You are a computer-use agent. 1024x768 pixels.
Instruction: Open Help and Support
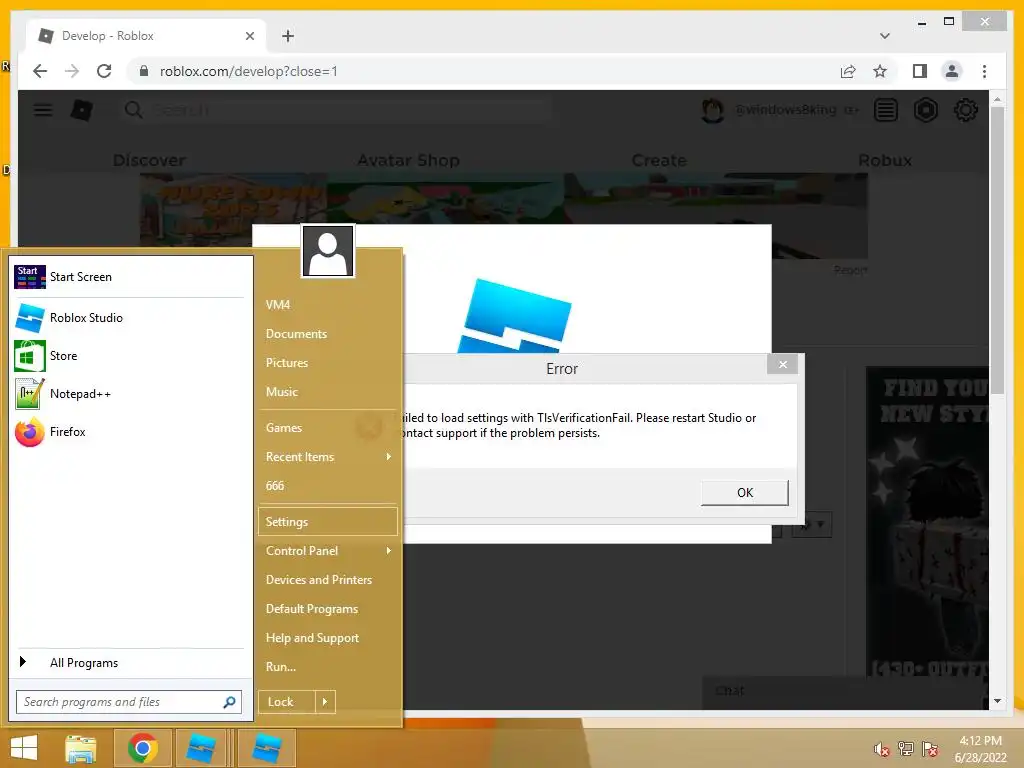(312, 638)
